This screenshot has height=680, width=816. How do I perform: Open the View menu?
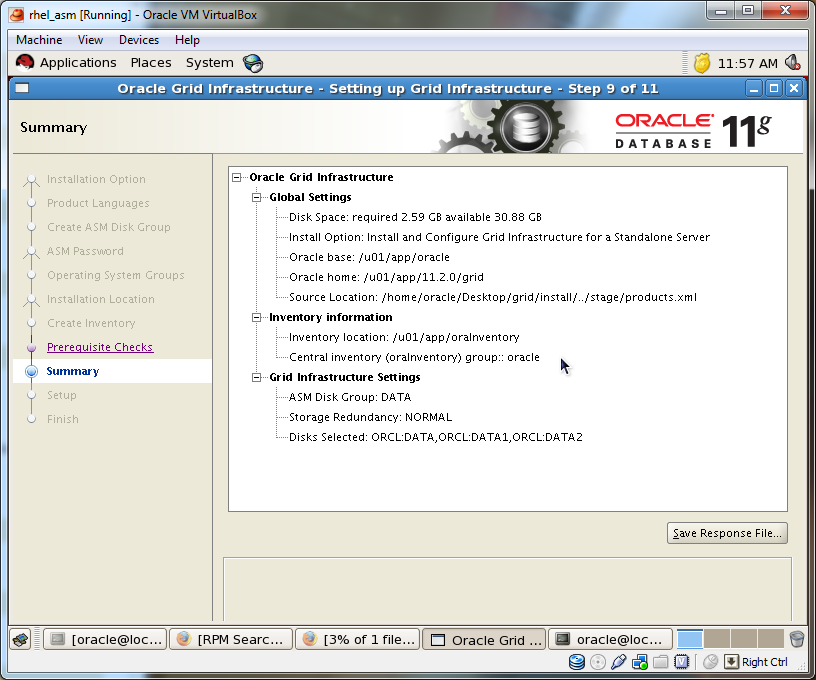[x=91, y=40]
